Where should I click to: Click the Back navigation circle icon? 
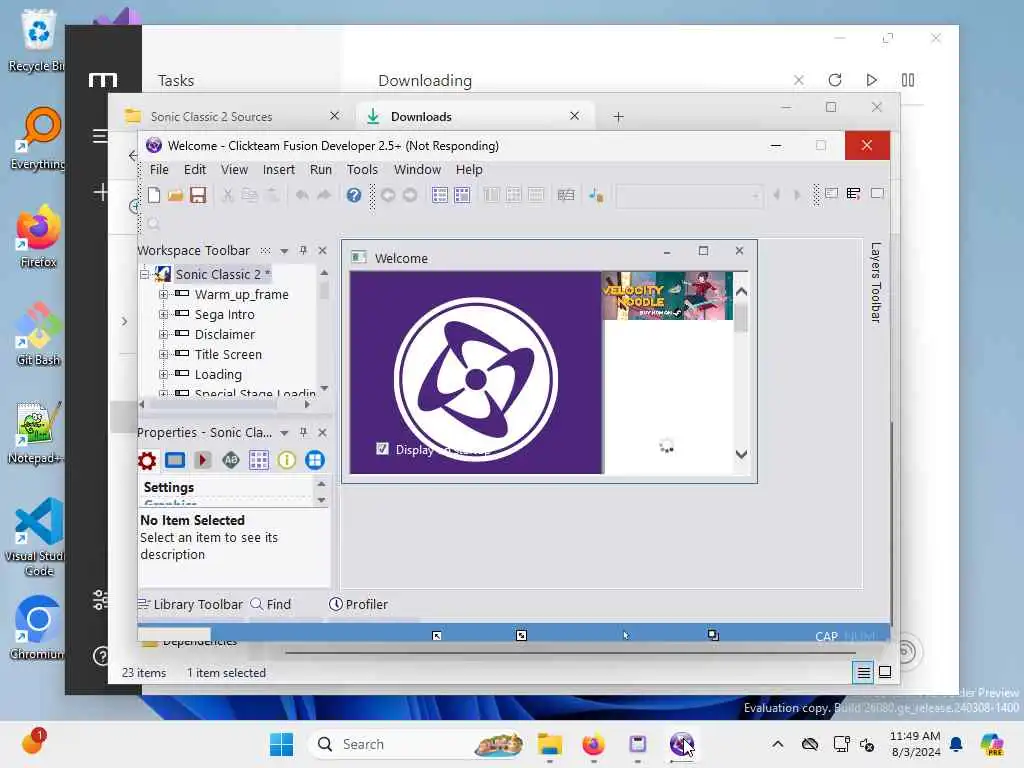point(388,195)
